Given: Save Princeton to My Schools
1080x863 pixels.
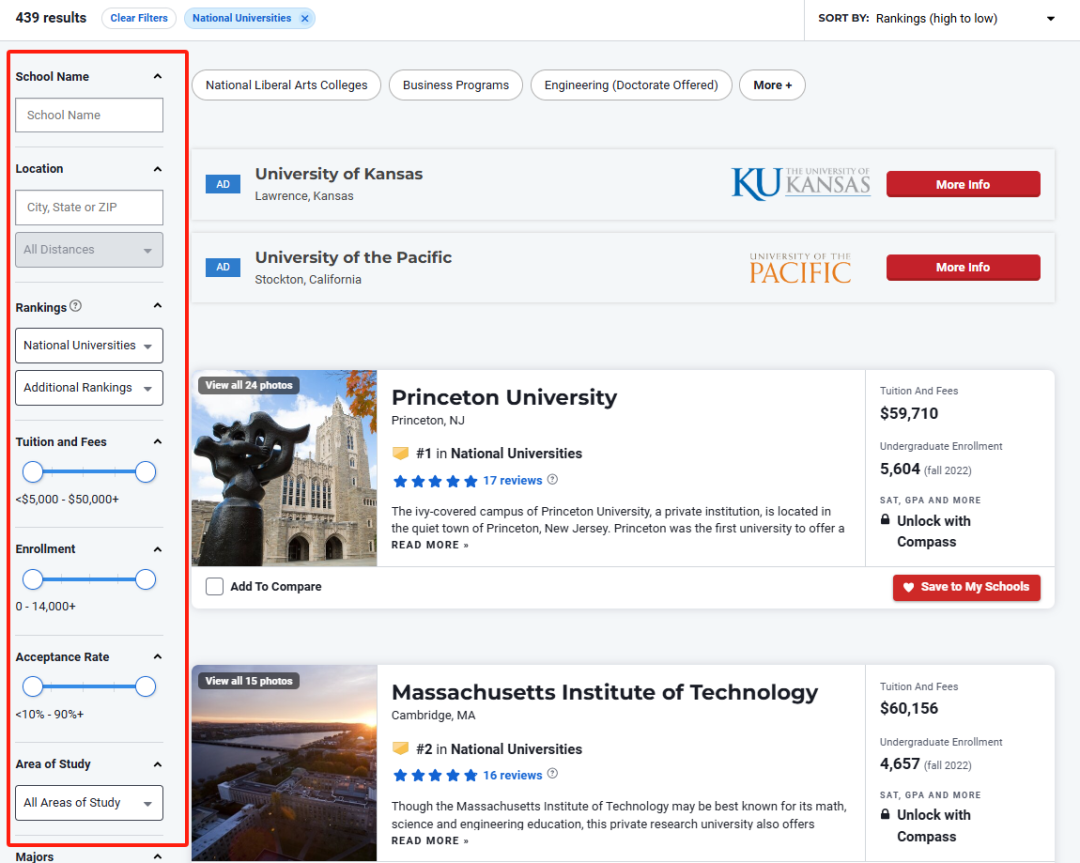Looking at the screenshot, I should 966,588.
